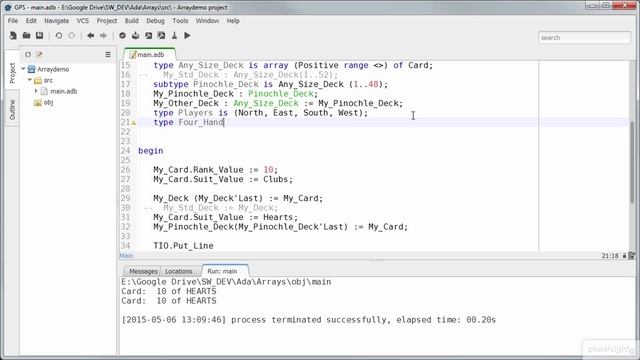Click 'process terminated successfully' output line
Viewport: 640px width, 360px height.
309,320
